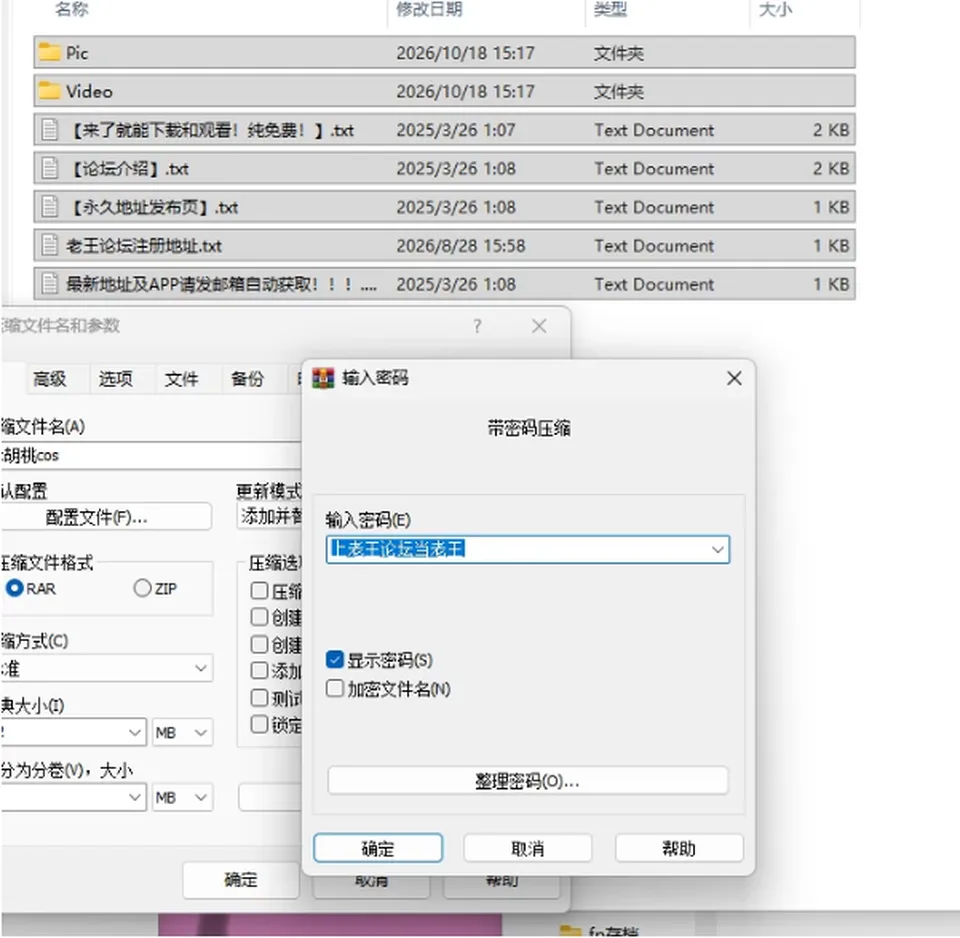Image resolution: width=960 pixels, height=938 pixels.
Task: Click the Video folder icon
Action: coord(50,91)
